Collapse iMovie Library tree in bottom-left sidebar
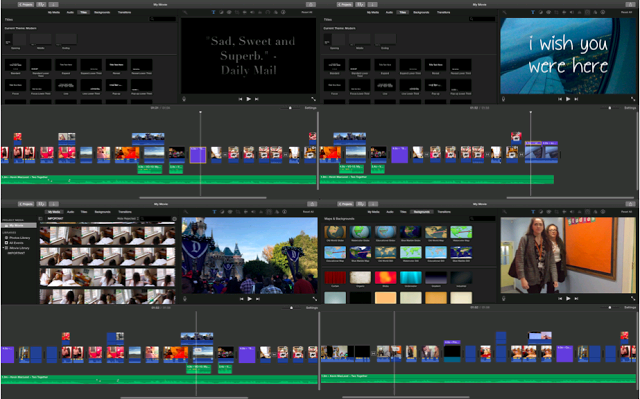Viewport: 640px width, 399px height. point(4,248)
